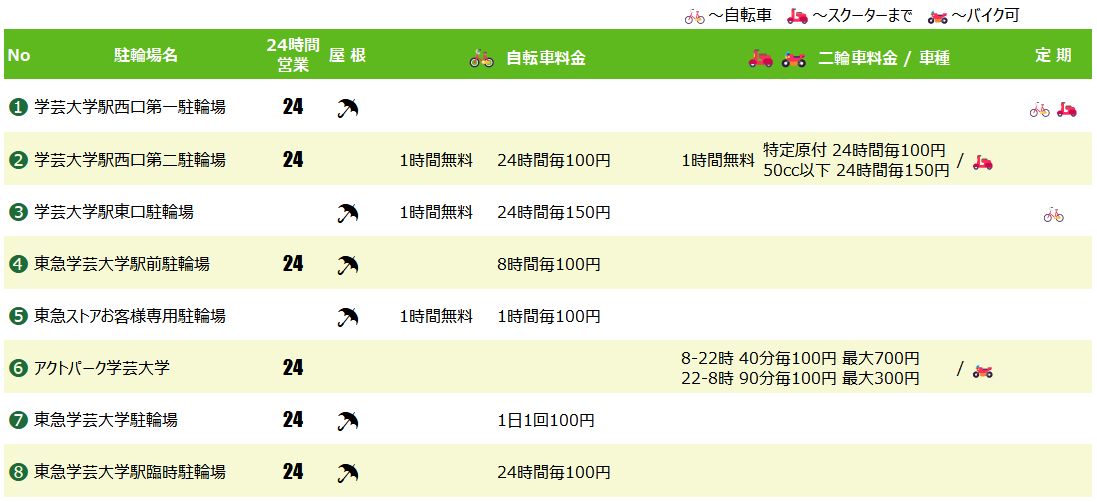
Task: Click the bicycle icon in 自転車料金 header
Action: pyautogui.click(x=481, y=58)
